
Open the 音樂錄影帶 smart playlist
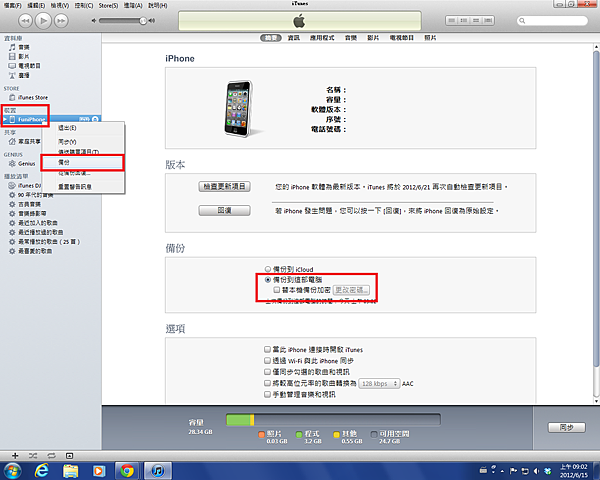32,214
